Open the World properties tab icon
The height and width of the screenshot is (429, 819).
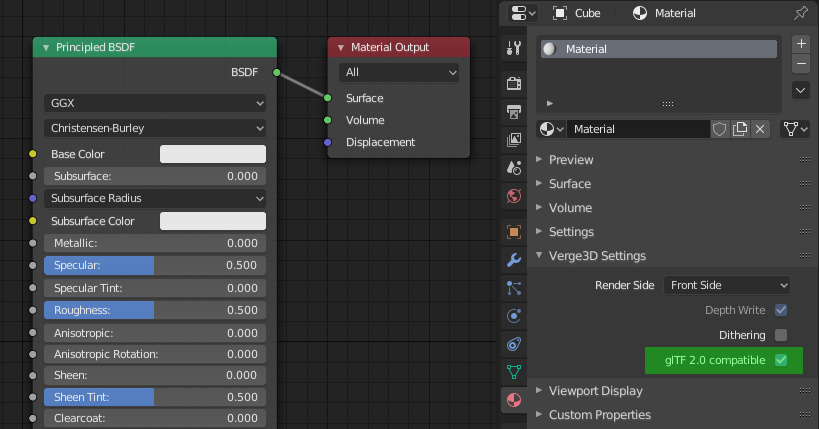coord(514,196)
